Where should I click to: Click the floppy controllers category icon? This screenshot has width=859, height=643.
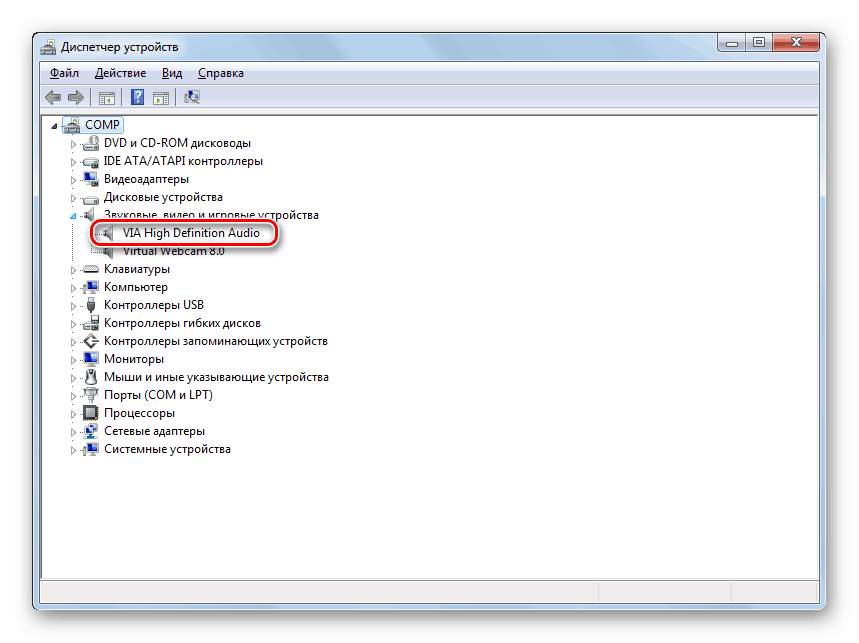[91, 323]
